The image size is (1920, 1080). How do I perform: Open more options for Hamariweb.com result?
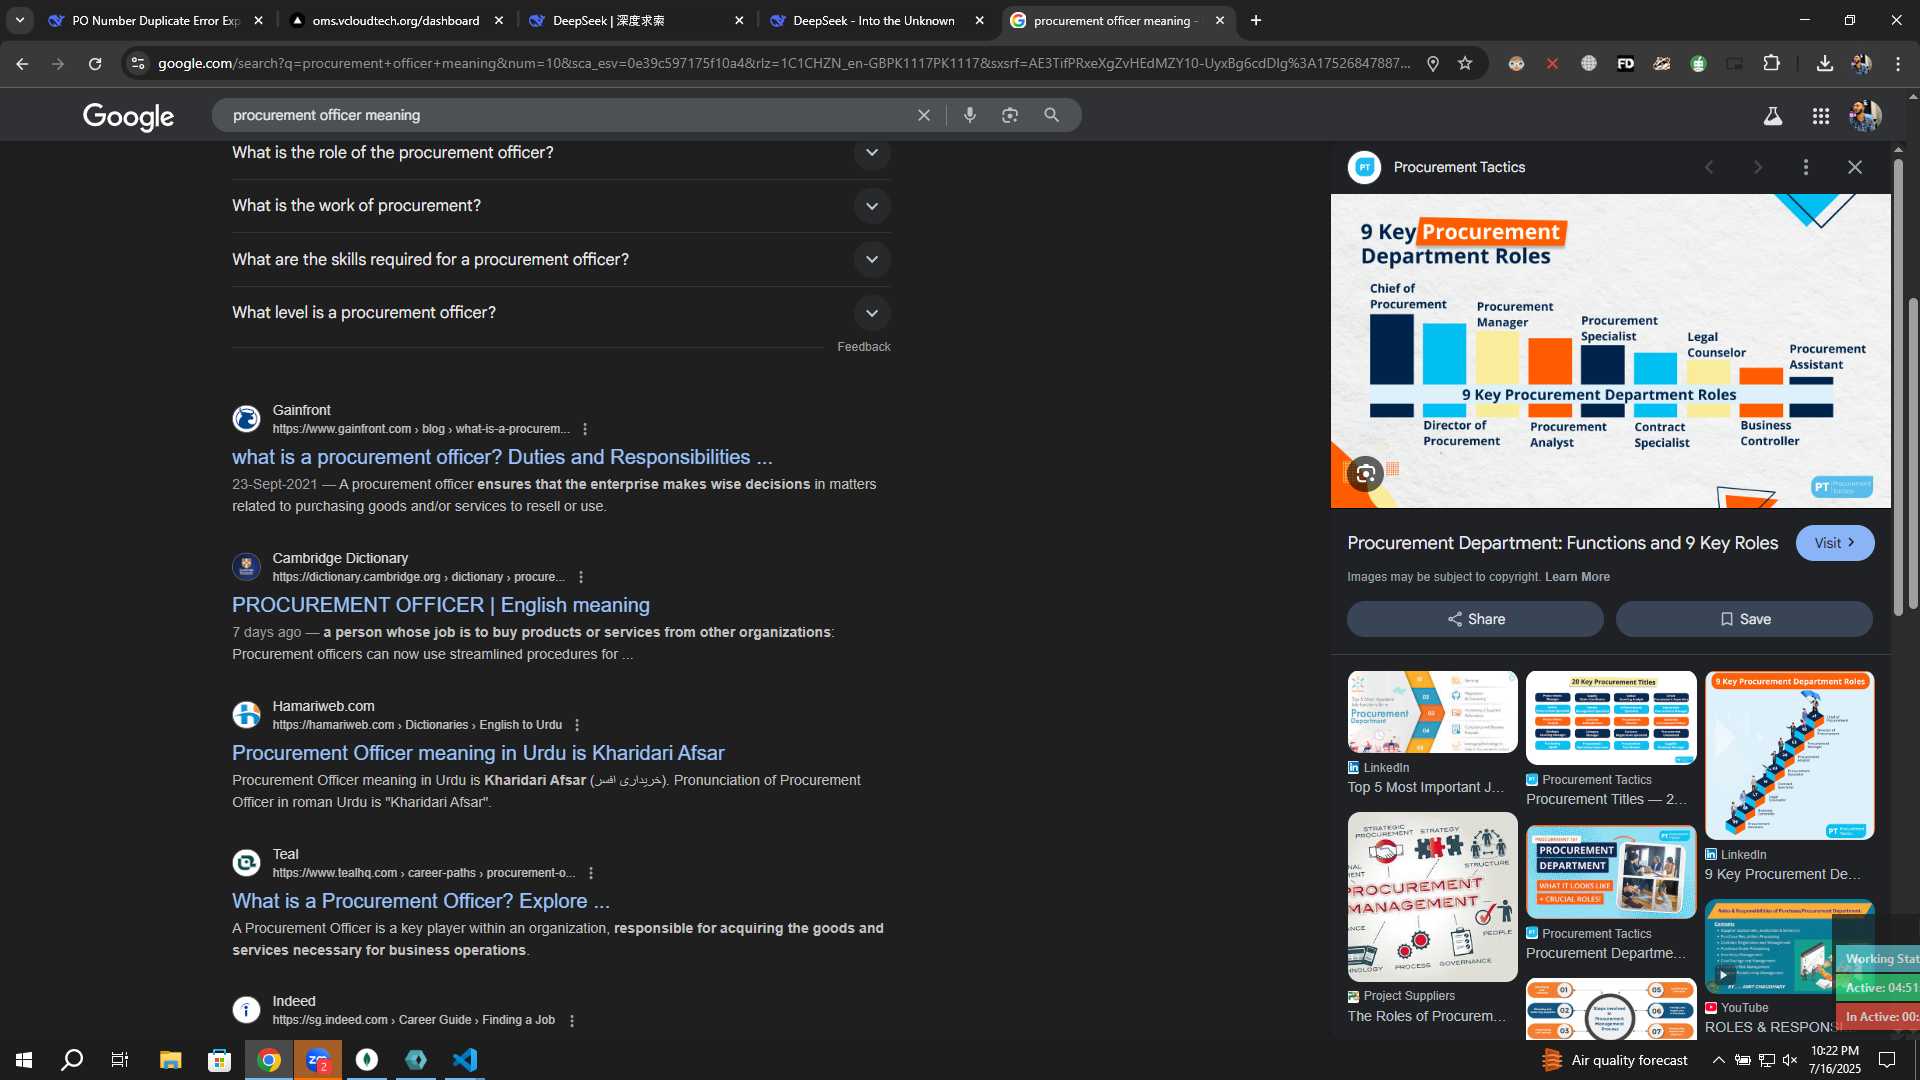(577, 725)
